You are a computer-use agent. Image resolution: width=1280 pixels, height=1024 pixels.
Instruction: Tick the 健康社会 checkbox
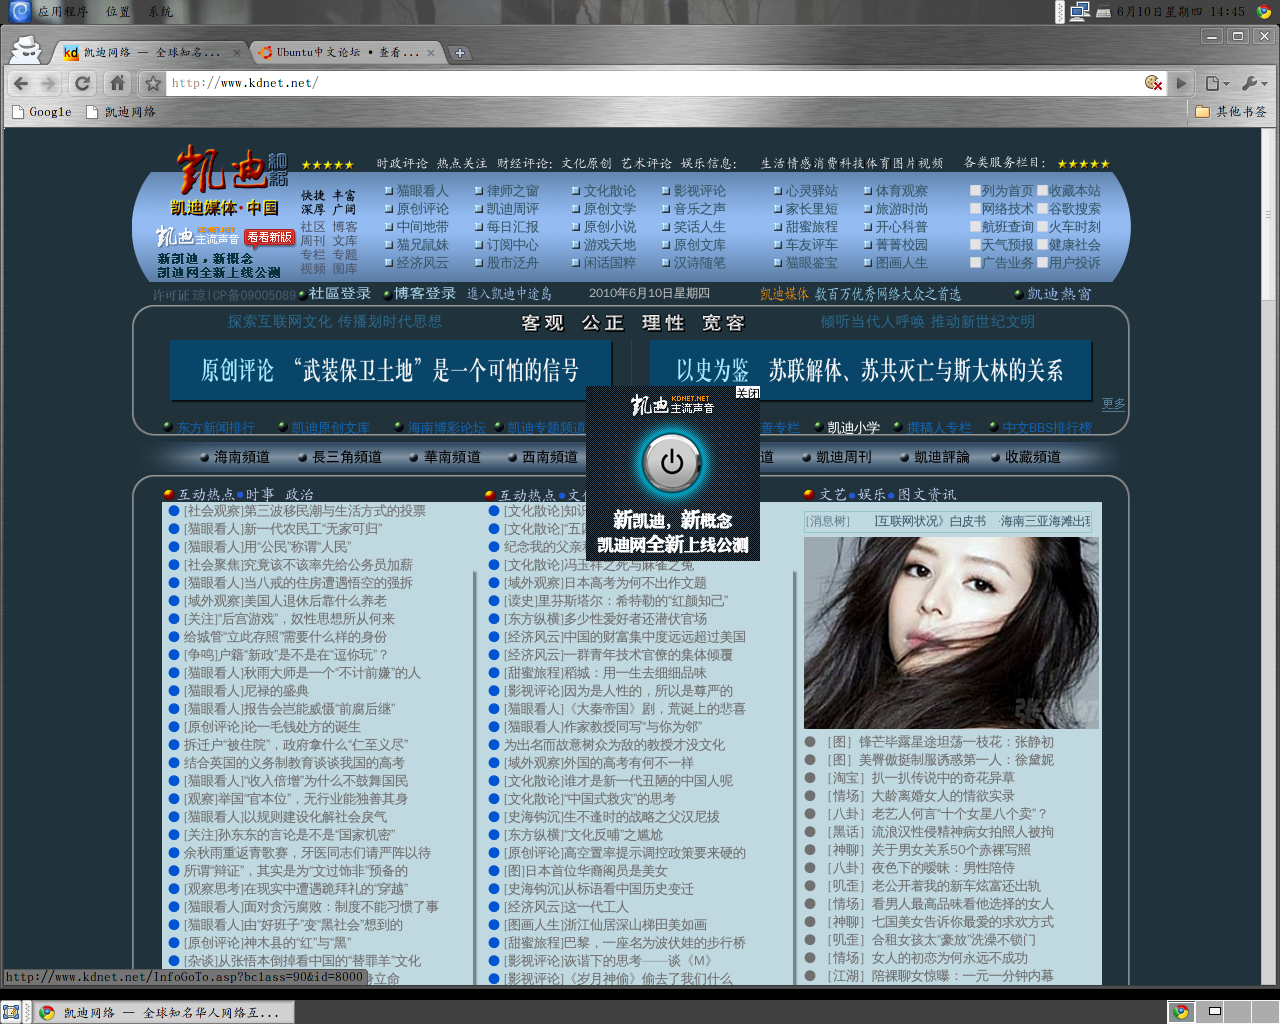click(1042, 244)
